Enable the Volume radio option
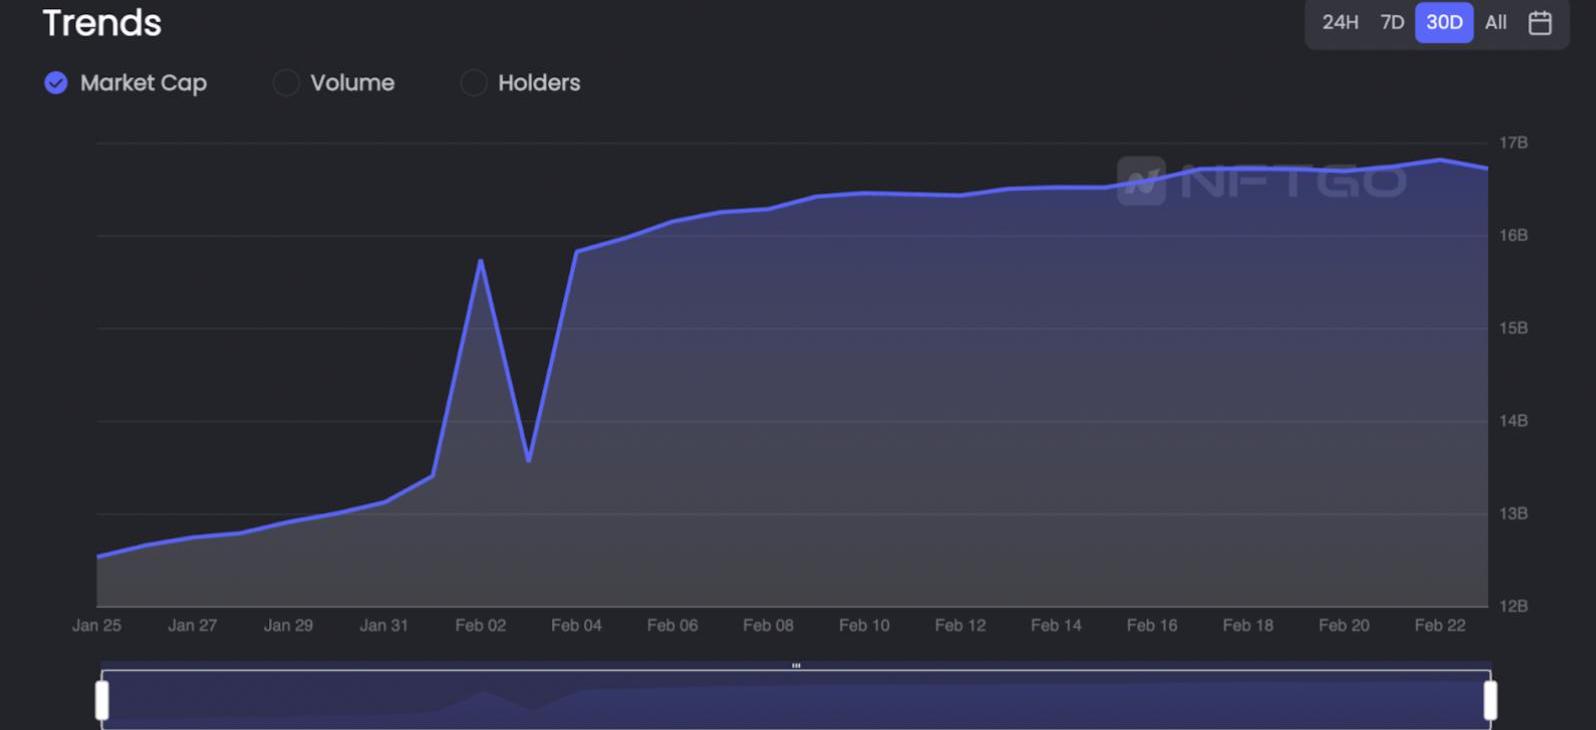The width and height of the screenshot is (1596, 730). click(286, 83)
